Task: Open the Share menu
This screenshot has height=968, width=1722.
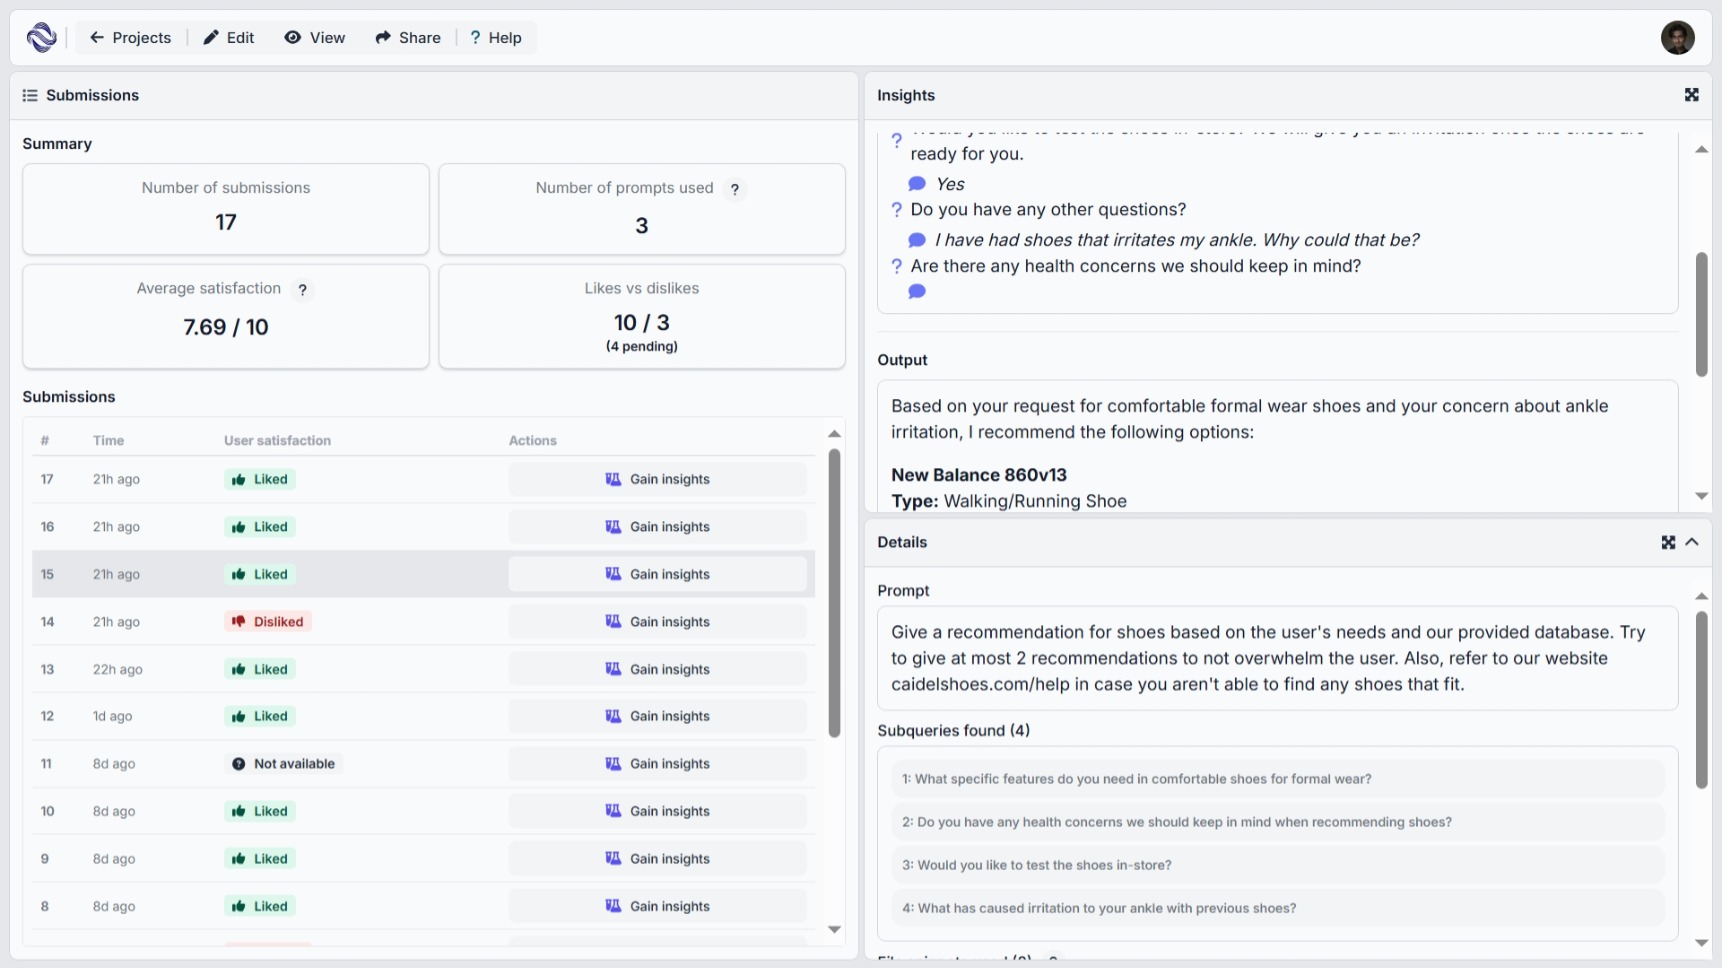Action: (x=408, y=38)
